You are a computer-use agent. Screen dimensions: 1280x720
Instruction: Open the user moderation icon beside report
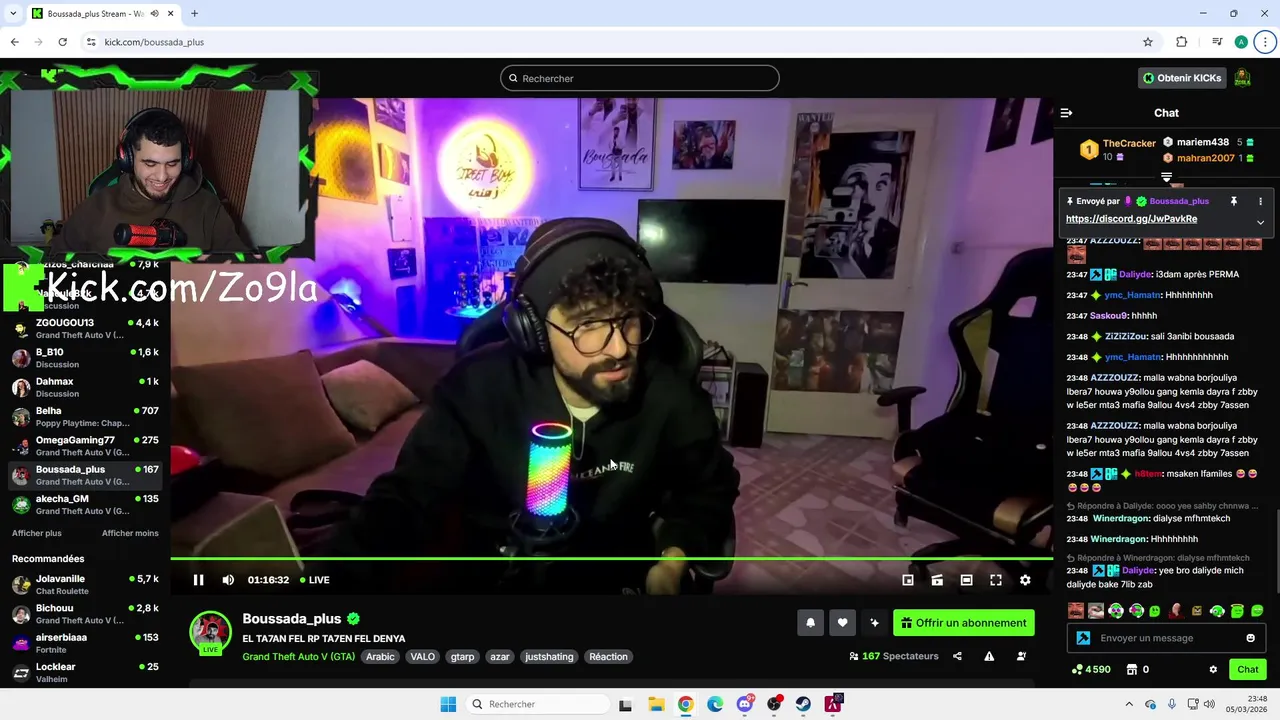point(1021,656)
